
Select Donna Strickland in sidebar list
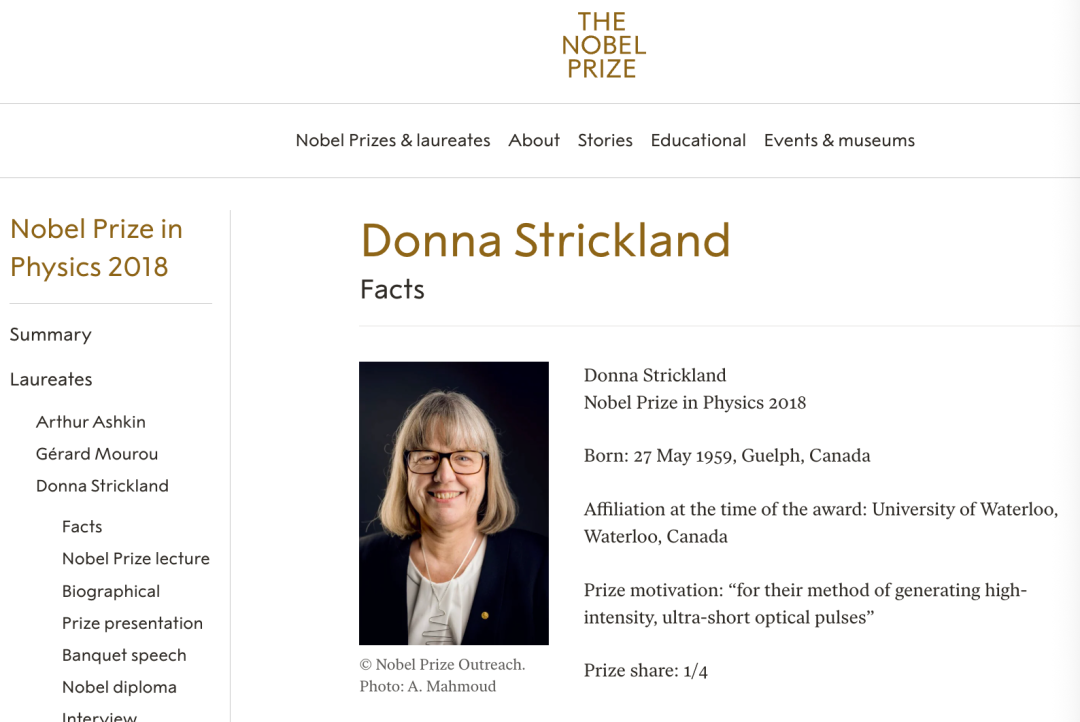point(102,486)
